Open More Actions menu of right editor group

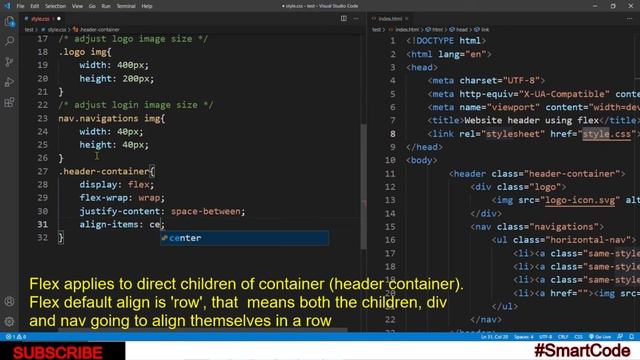[x=629, y=18]
